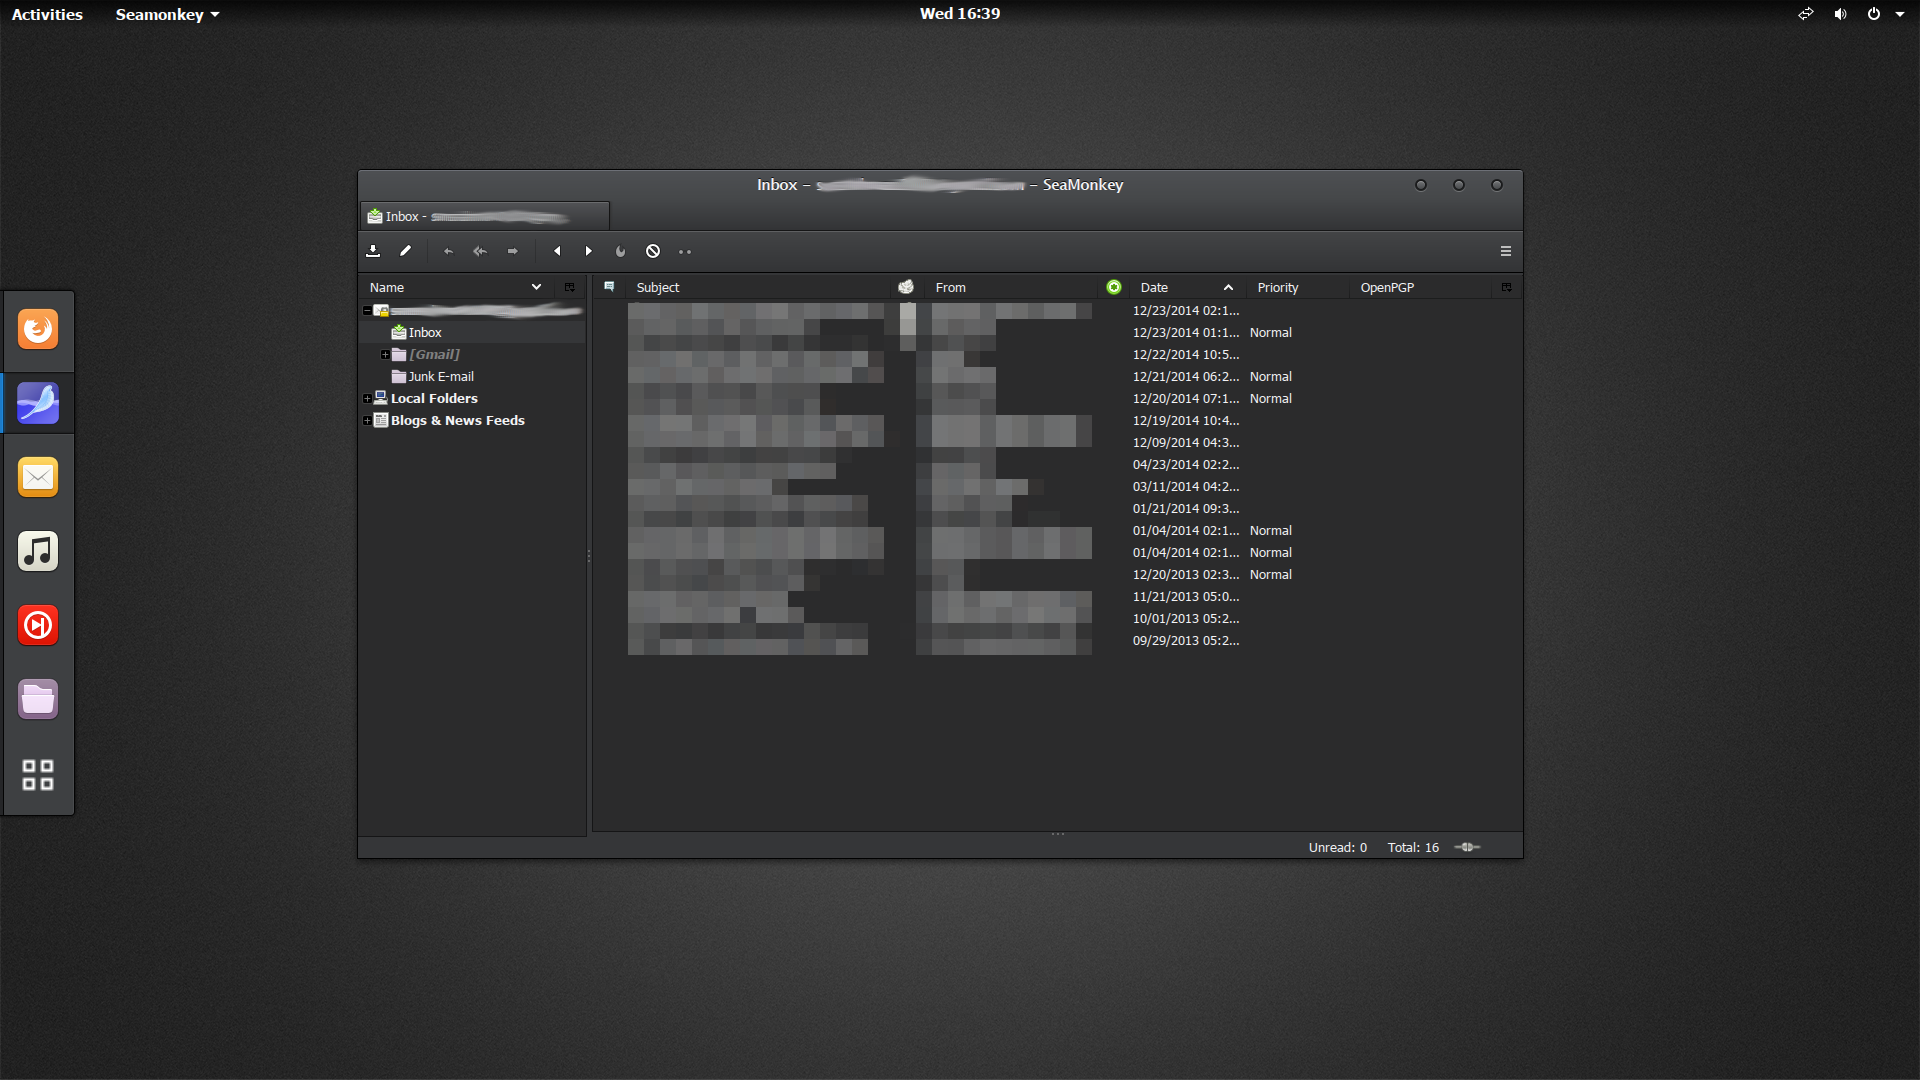Click the Forward arrow icon
Image resolution: width=1920 pixels, height=1080 pixels.
513,251
